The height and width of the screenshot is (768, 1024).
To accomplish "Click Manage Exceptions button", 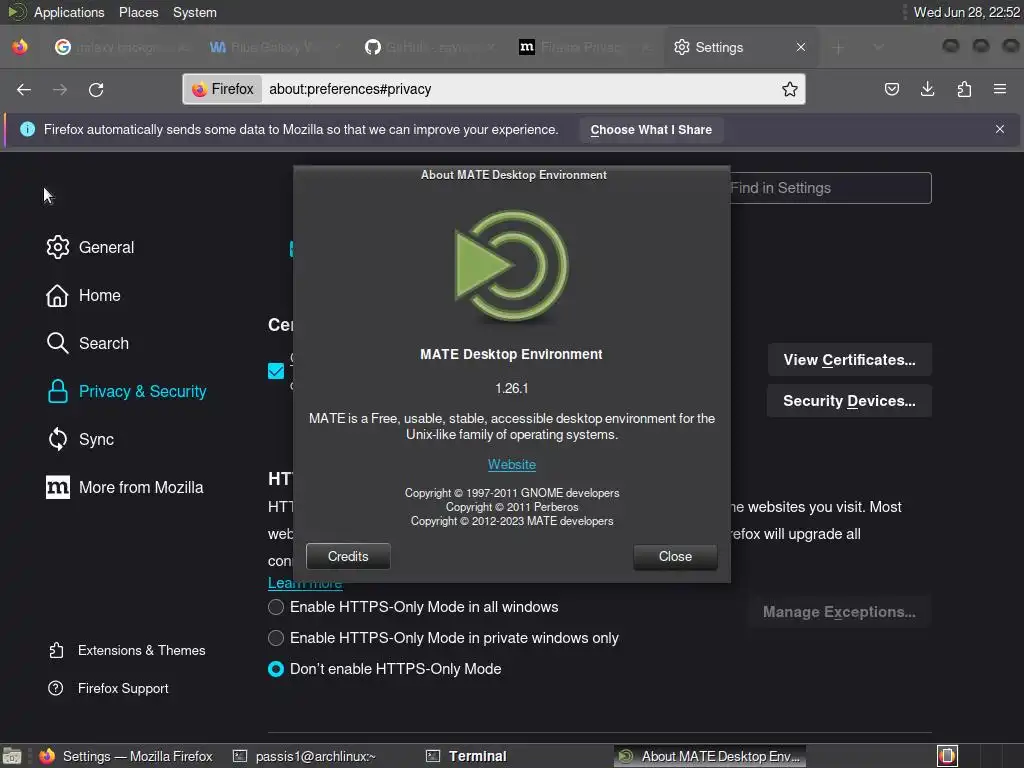I will point(839,612).
